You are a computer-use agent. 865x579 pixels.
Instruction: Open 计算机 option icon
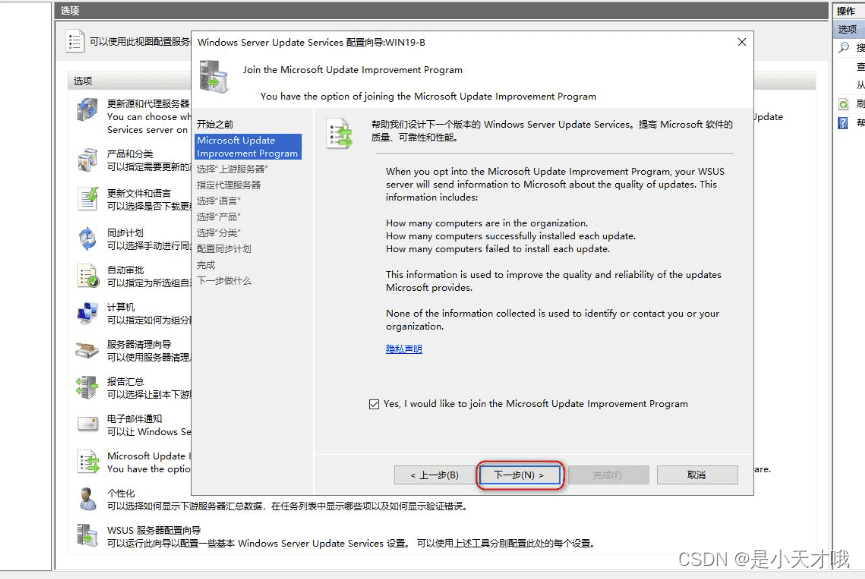(87, 313)
